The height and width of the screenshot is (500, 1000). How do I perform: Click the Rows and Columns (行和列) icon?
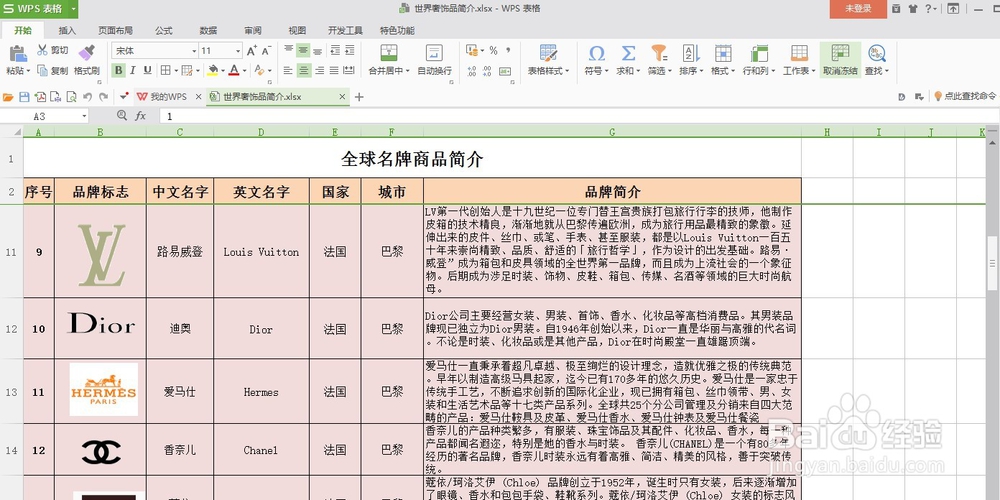tap(759, 53)
